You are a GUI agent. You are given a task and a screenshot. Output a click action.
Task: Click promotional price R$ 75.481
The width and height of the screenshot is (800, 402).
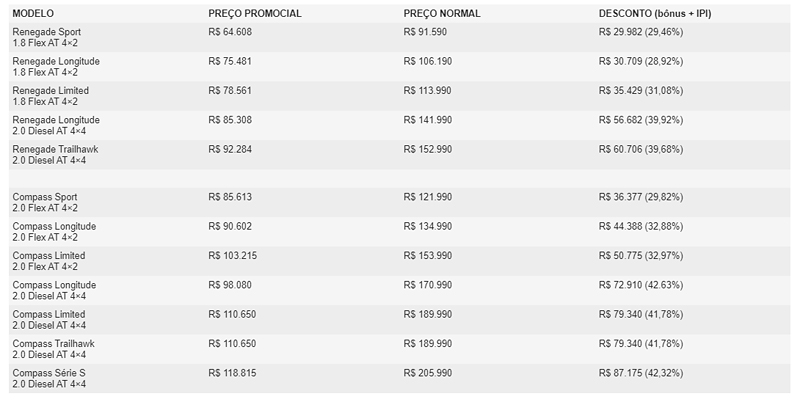[230, 61]
